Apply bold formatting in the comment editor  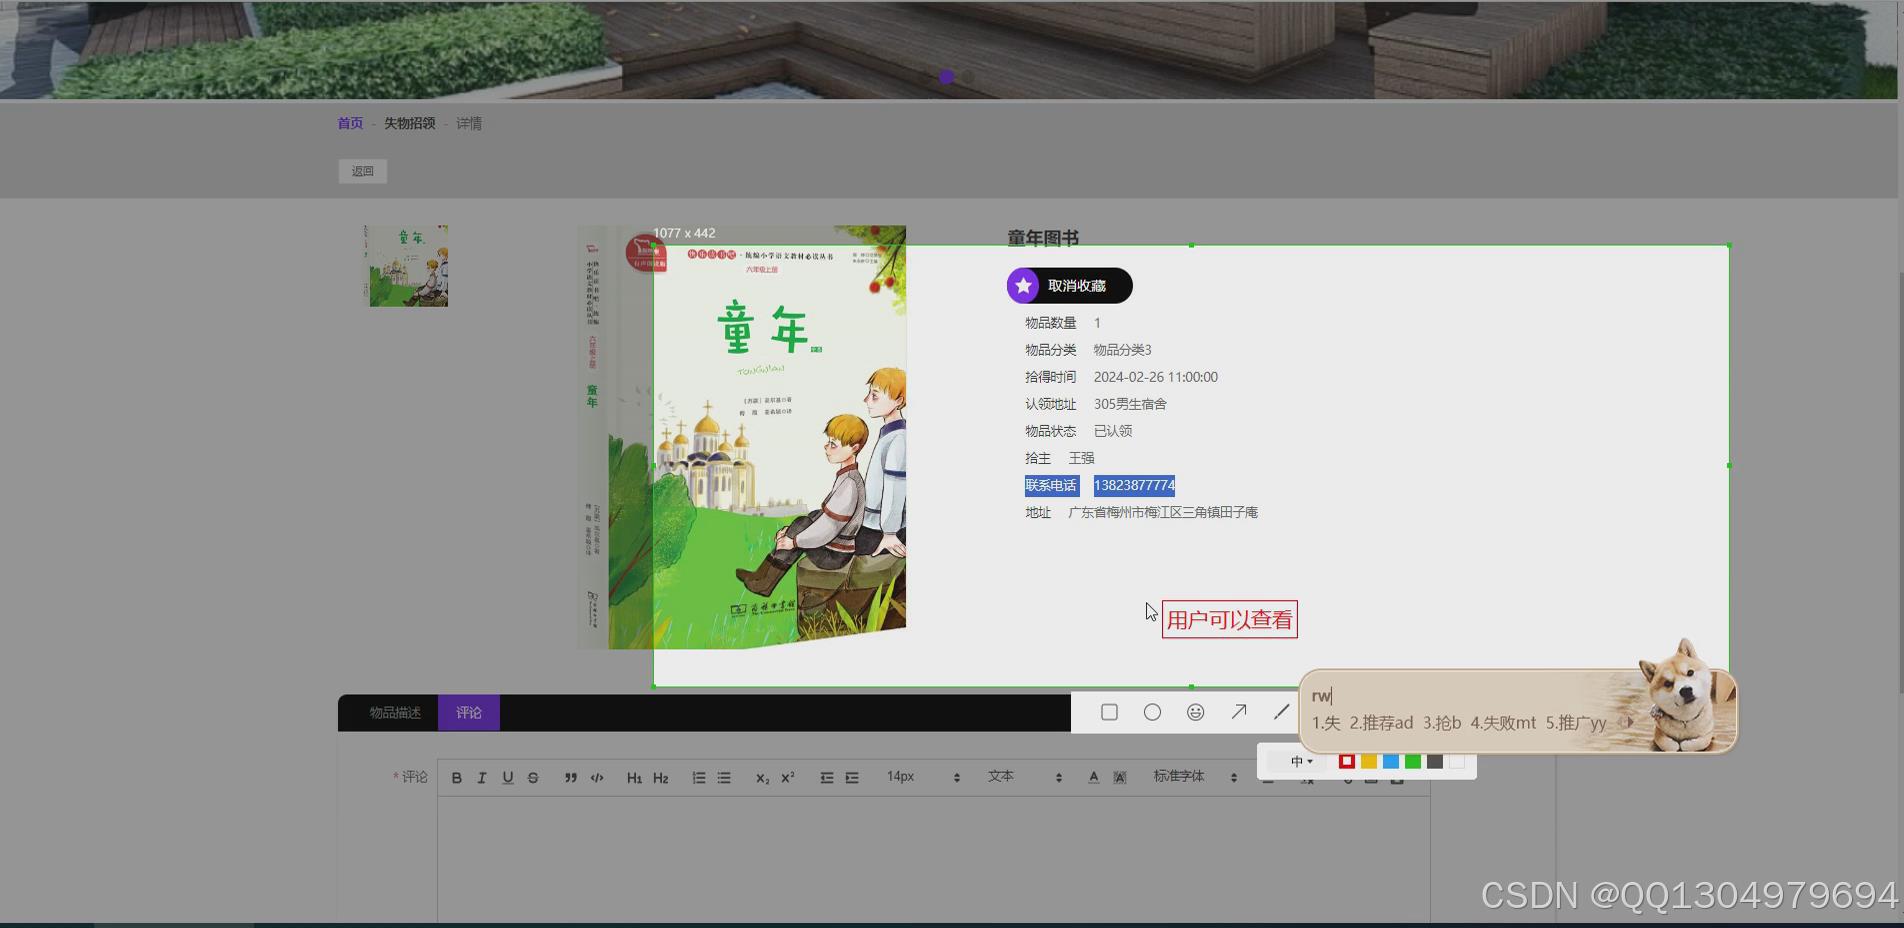click(x=457, y=777)
